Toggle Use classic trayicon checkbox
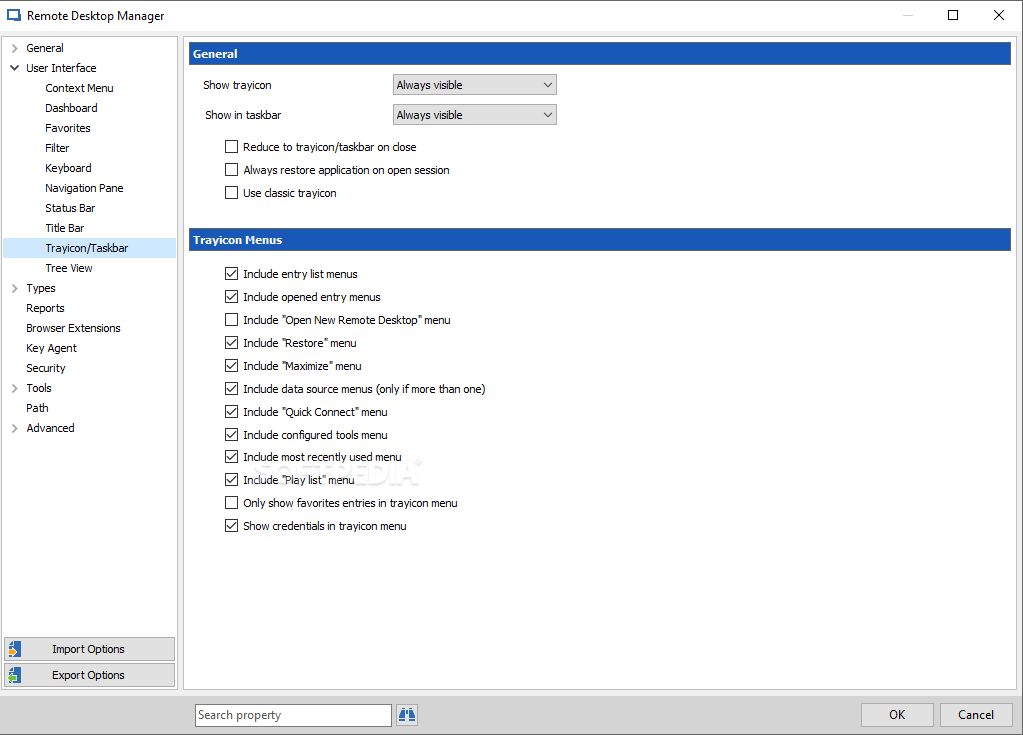Viewport: 1023px width, 735px height. point(231,192)
